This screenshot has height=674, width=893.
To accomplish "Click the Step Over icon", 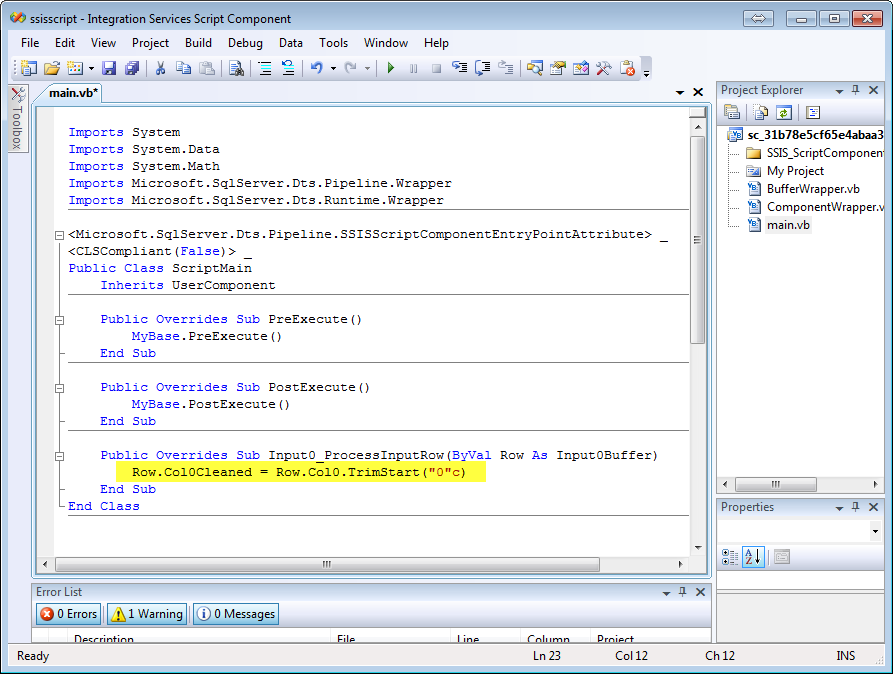I will point(482,68).
